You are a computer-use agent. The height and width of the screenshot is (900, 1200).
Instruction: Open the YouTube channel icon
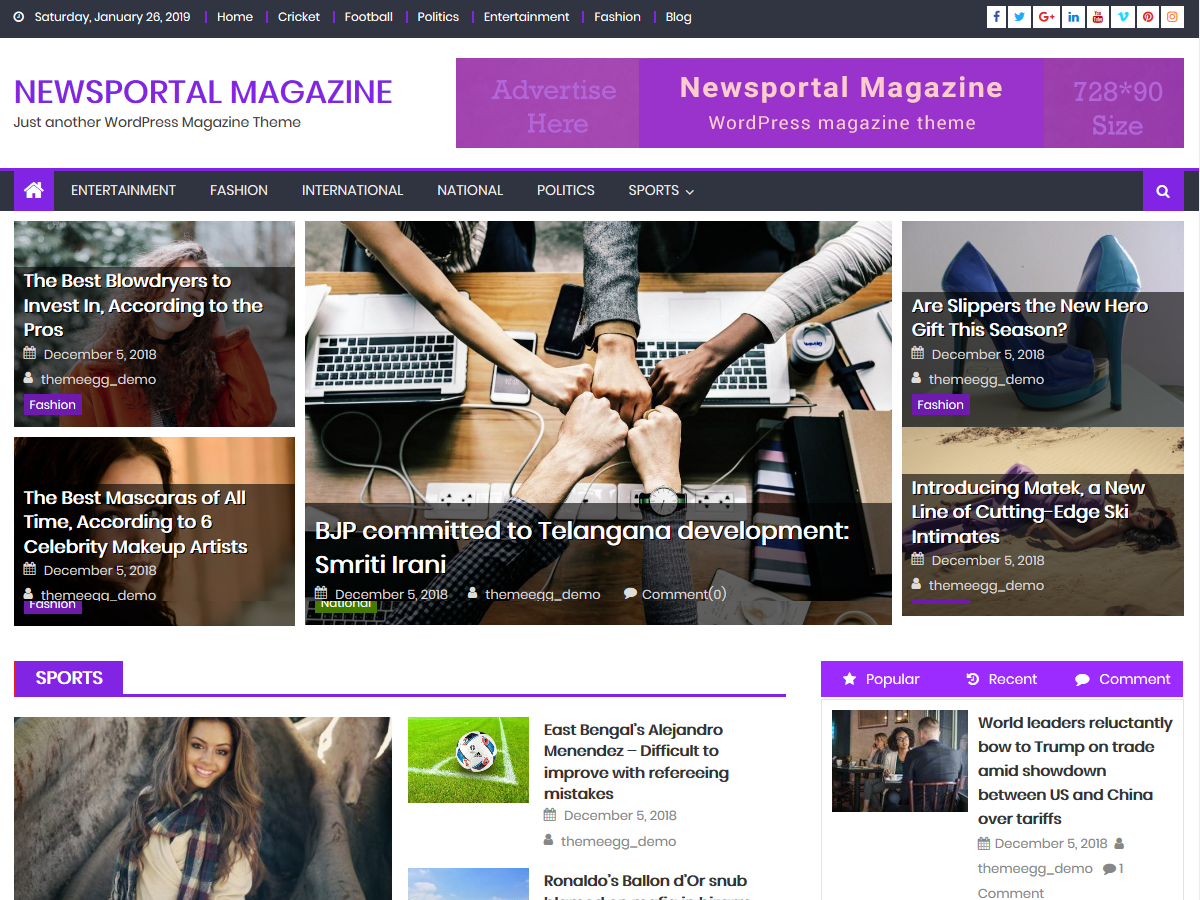tap(1098, 17)
